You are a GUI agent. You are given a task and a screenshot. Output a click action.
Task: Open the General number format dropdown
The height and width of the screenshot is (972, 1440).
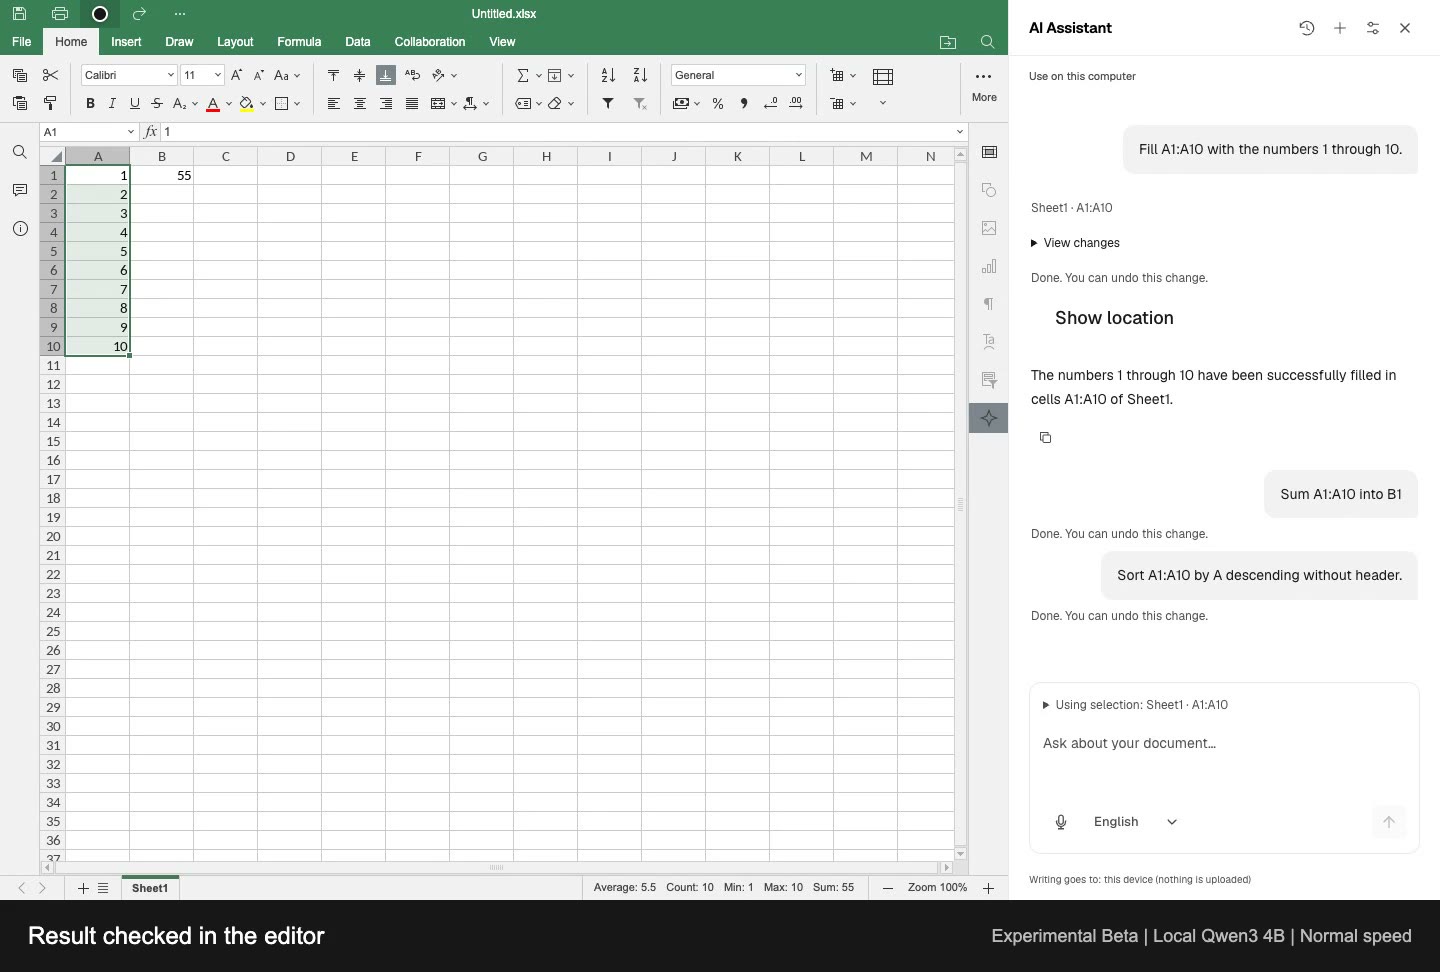798,75
